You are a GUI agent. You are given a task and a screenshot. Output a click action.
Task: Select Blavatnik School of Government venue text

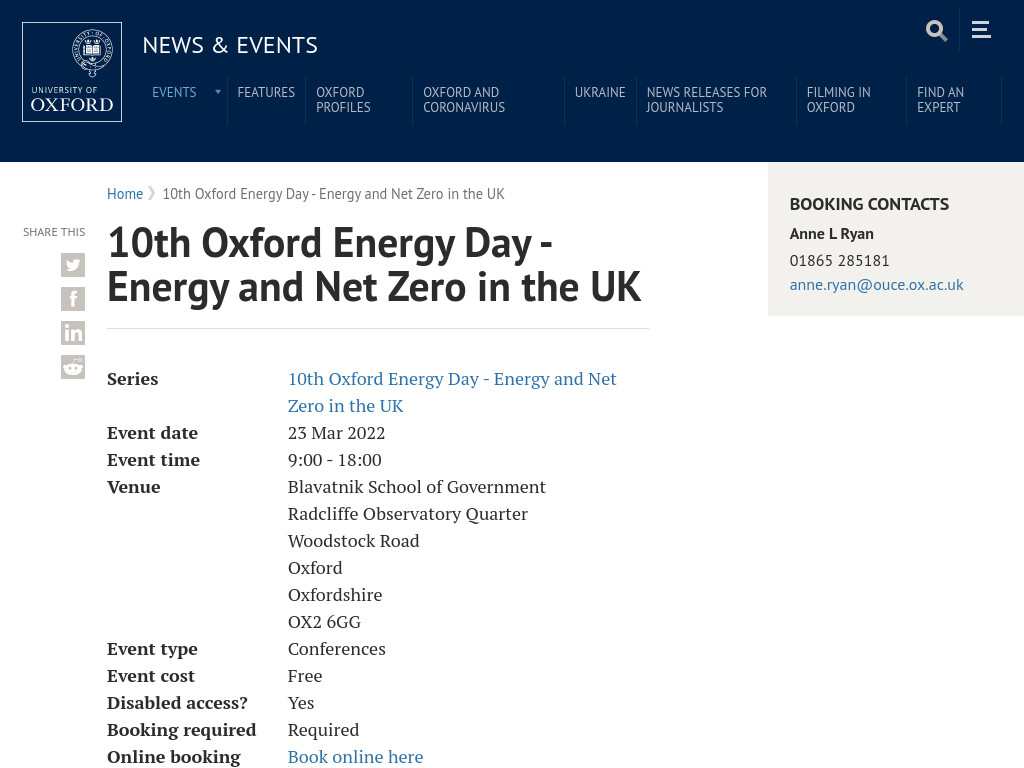417,487
